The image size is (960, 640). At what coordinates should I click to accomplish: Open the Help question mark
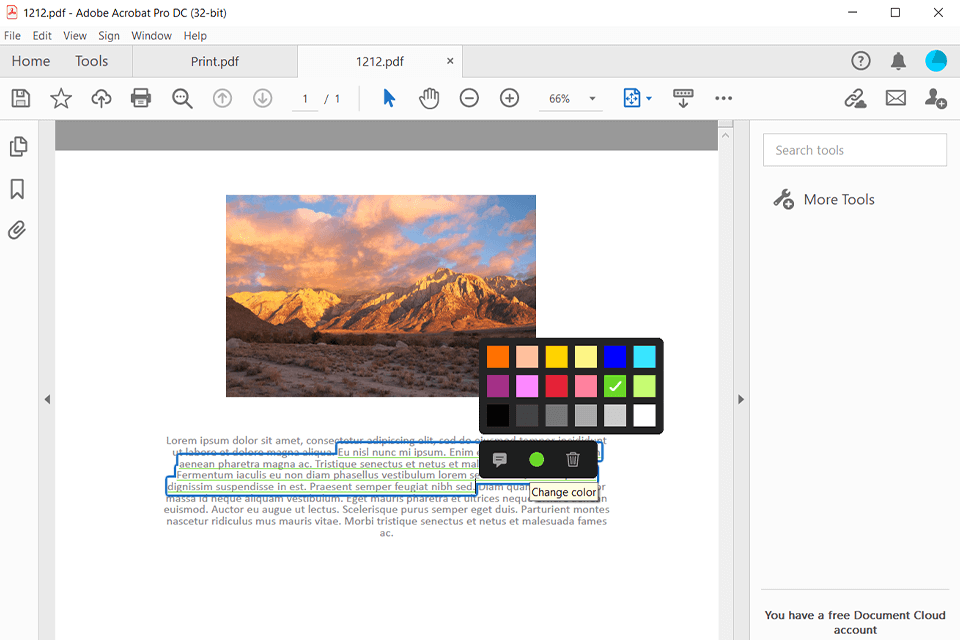coord(861,61)
